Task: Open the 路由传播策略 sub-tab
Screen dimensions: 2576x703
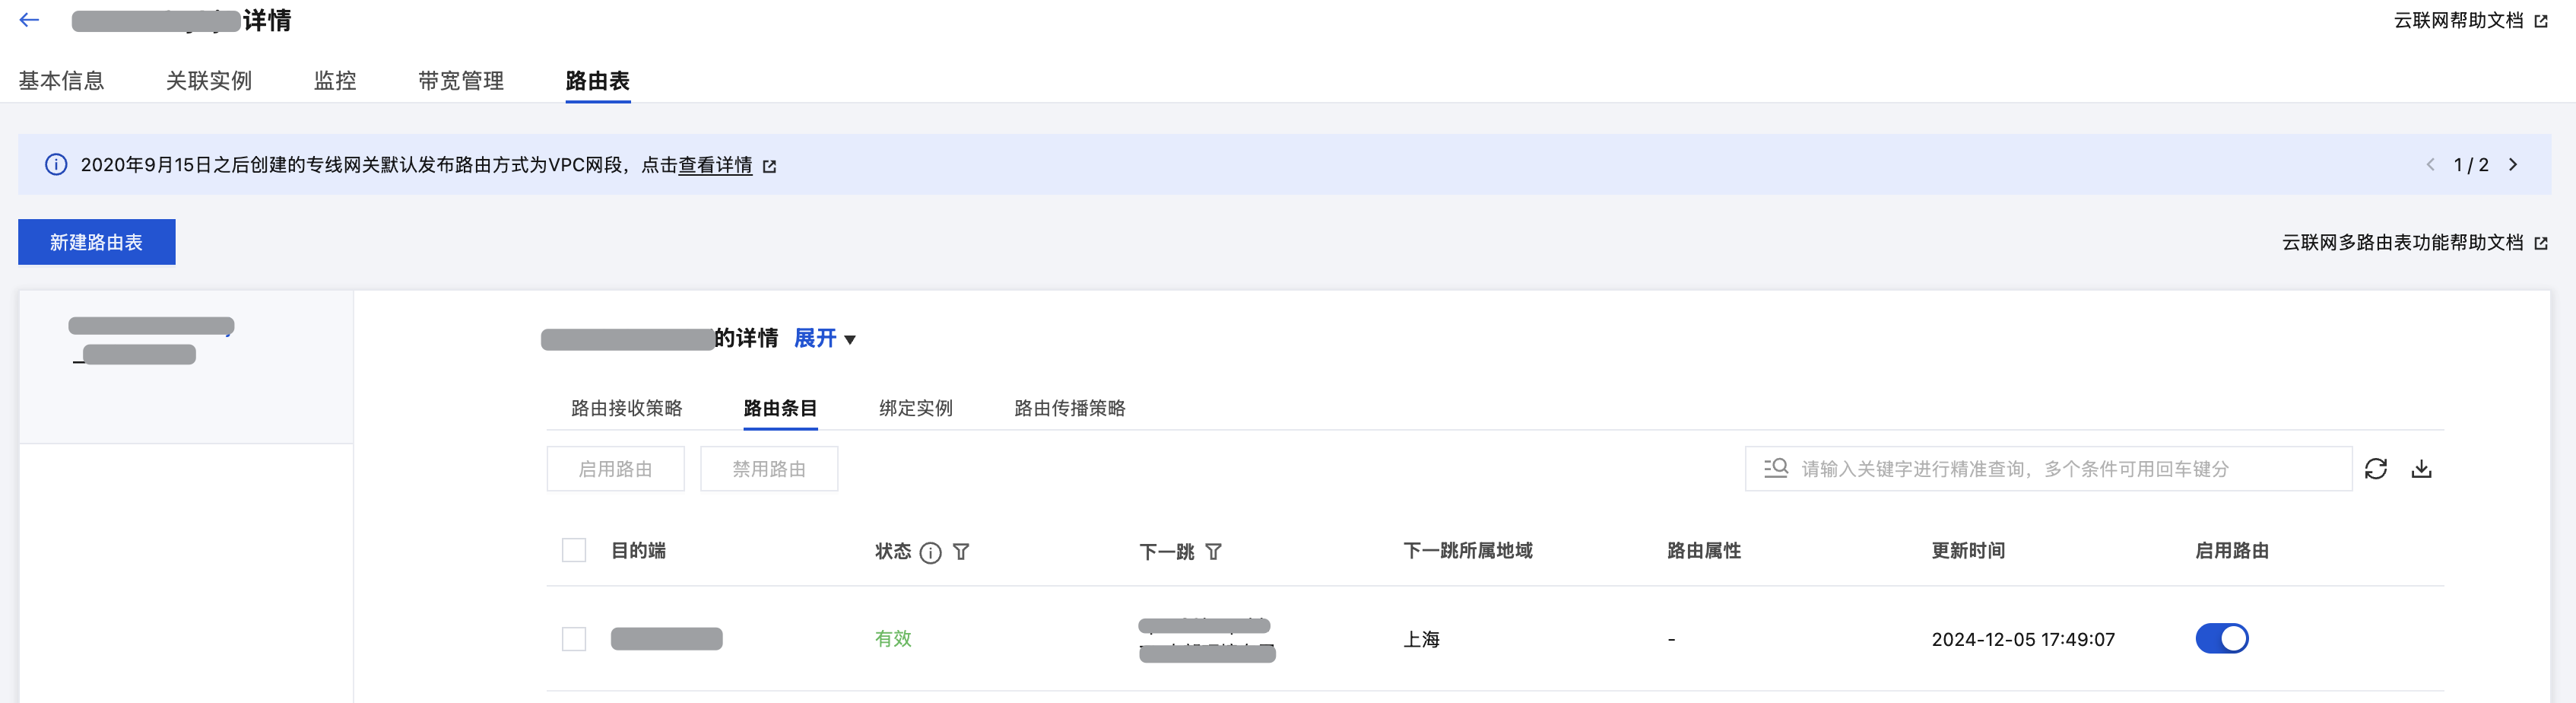Action: point(1069,408)
